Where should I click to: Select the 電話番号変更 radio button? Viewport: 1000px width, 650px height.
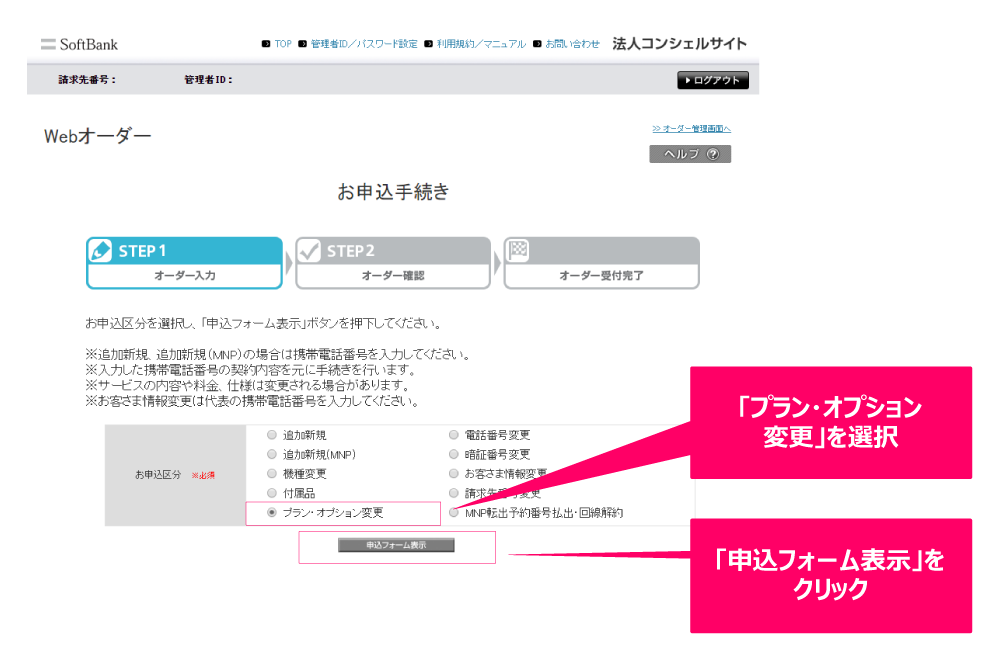(453, 435)
